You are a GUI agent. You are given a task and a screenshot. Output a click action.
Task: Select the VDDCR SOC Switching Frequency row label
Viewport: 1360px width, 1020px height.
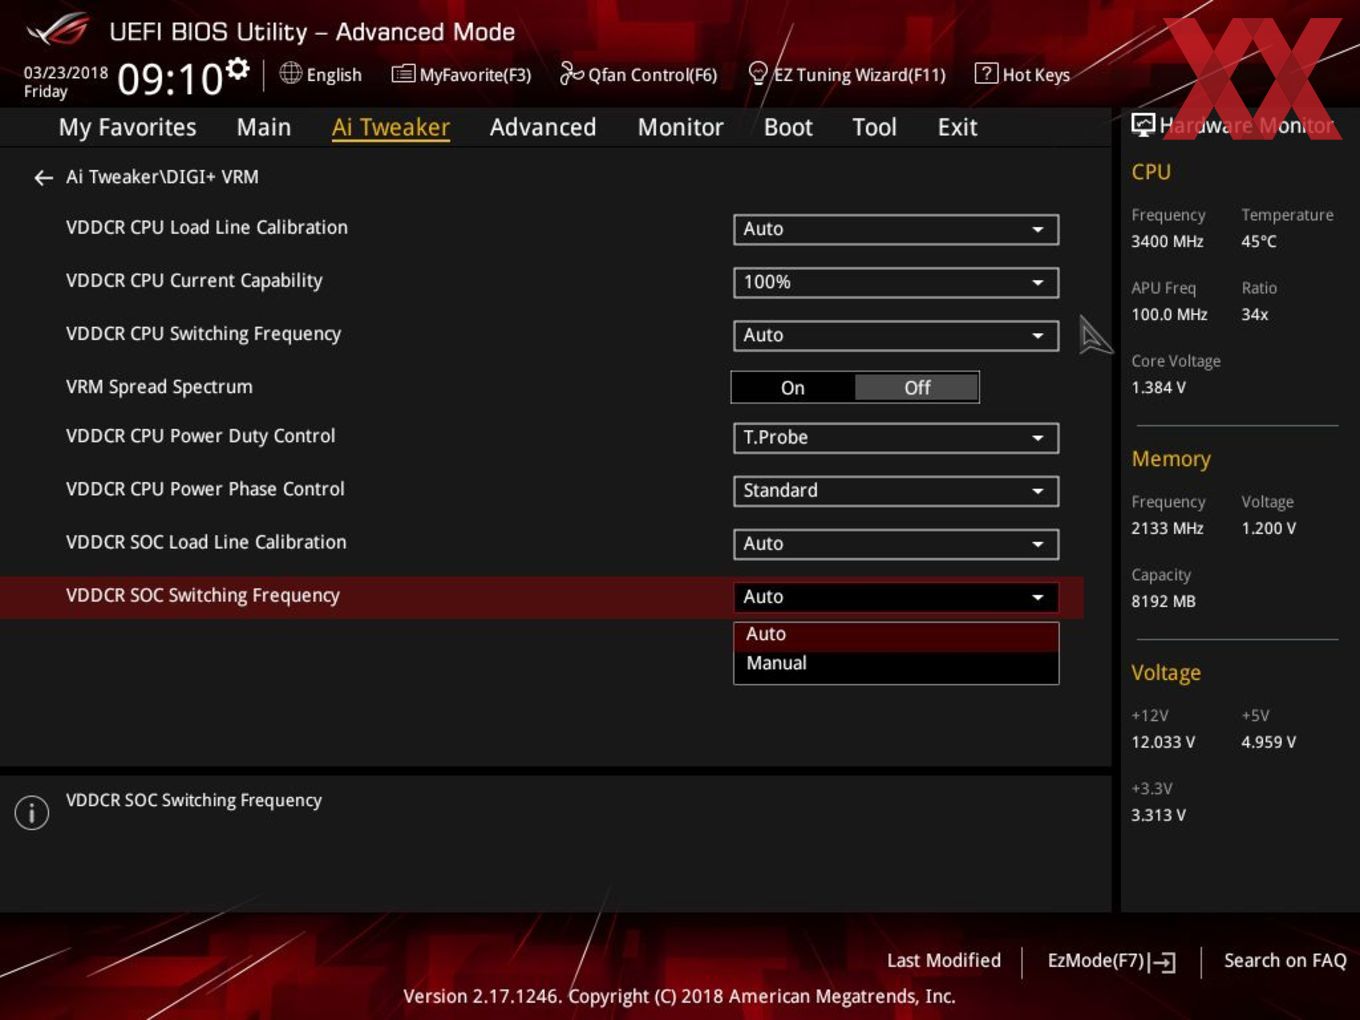tap(203, 595)
